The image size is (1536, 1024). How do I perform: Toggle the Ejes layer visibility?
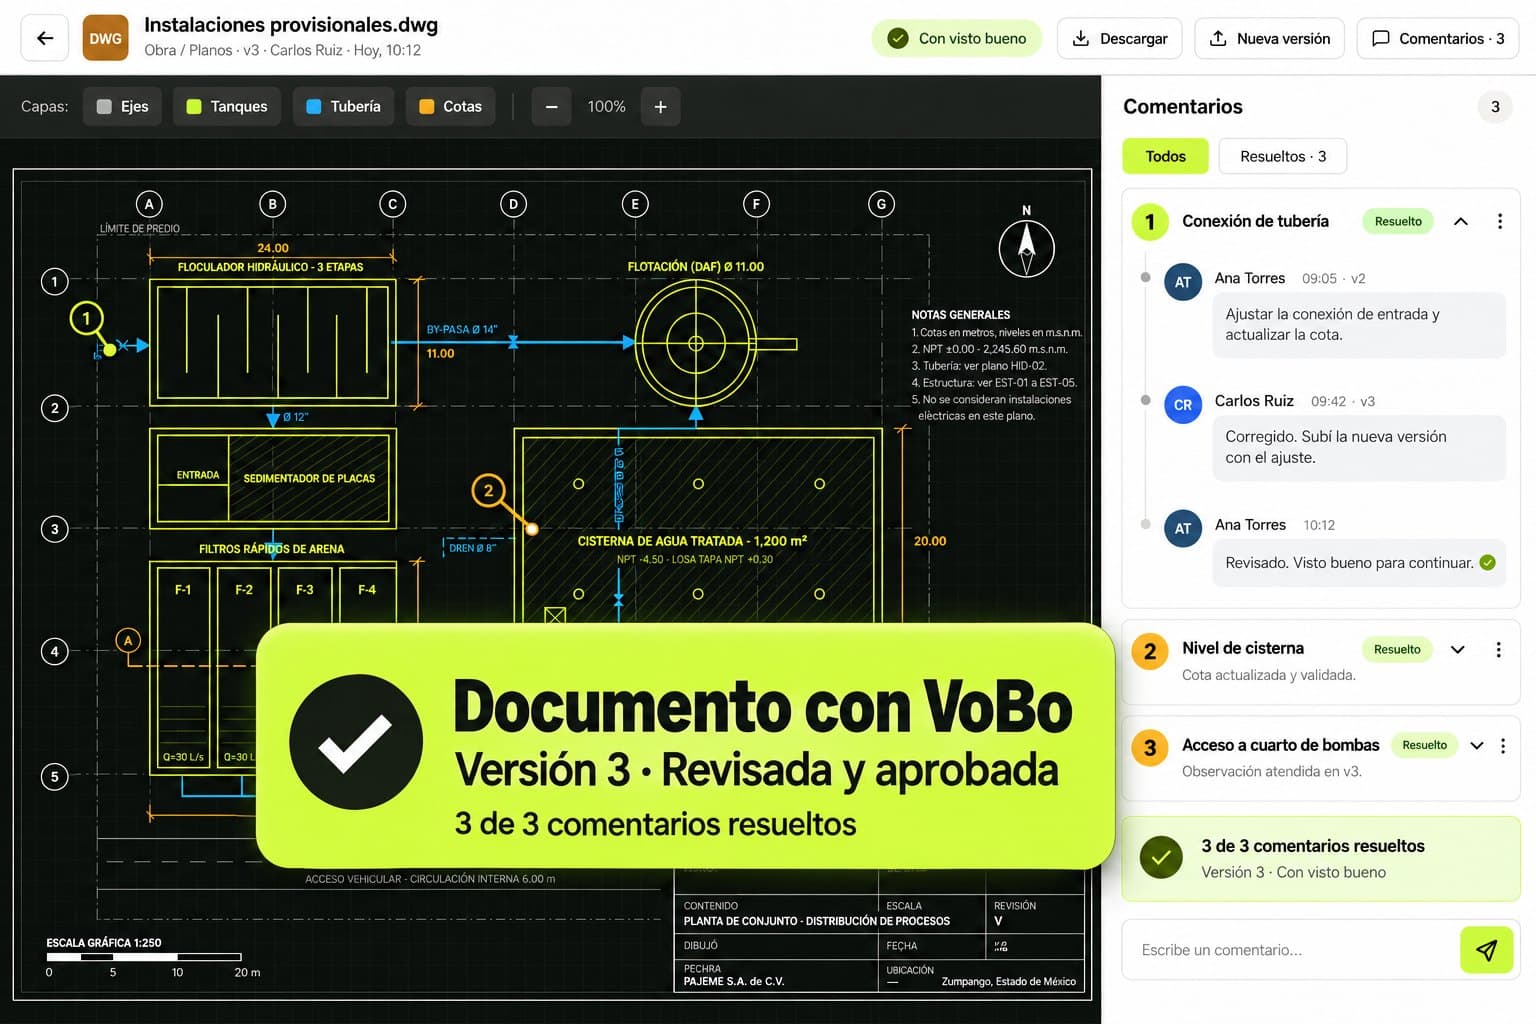point(123,106)
